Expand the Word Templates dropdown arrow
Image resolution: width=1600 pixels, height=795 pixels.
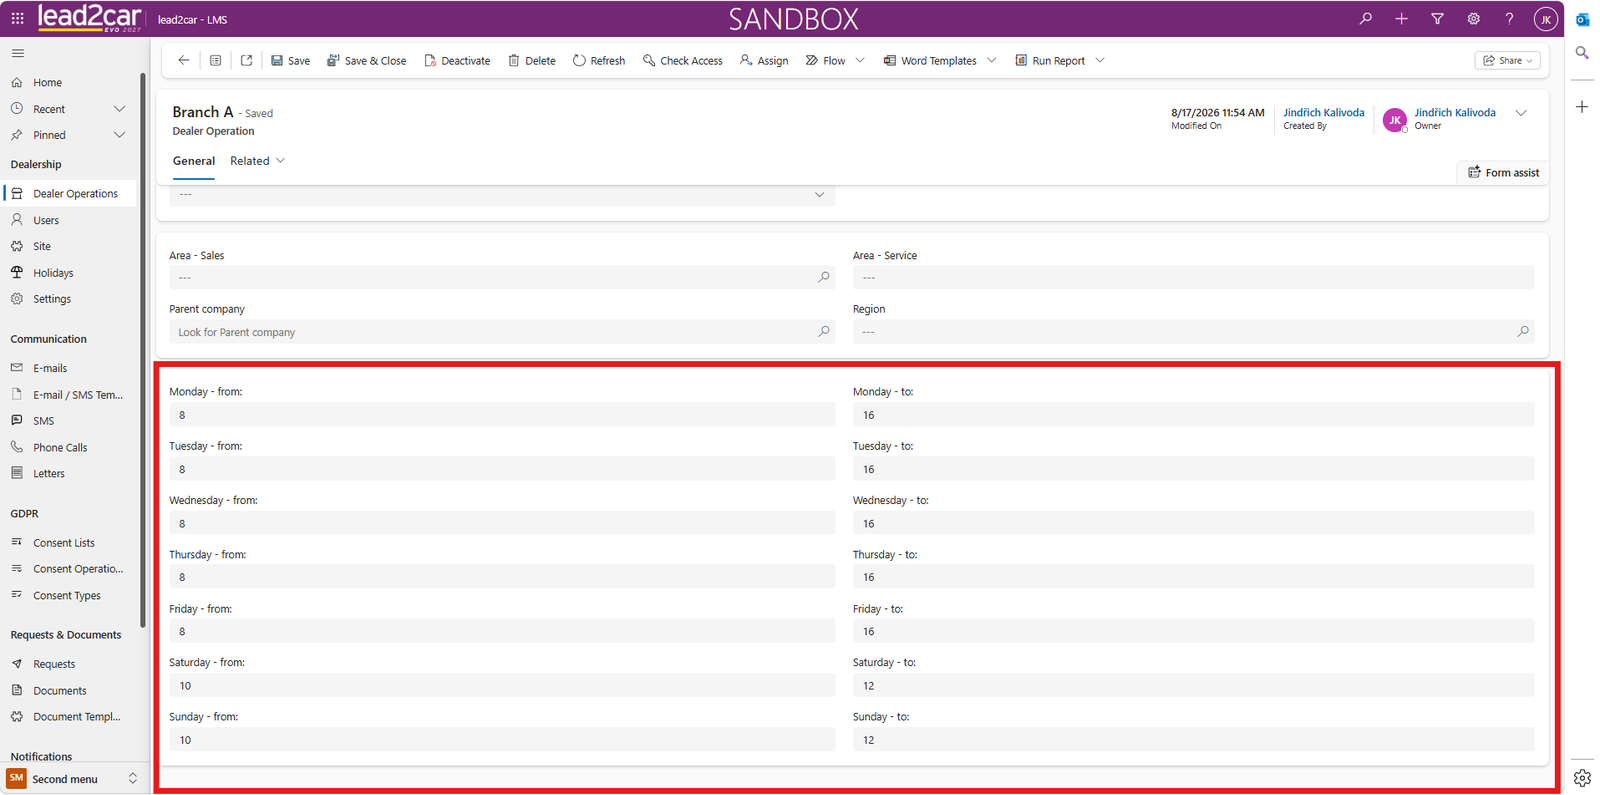coord(992,60)
